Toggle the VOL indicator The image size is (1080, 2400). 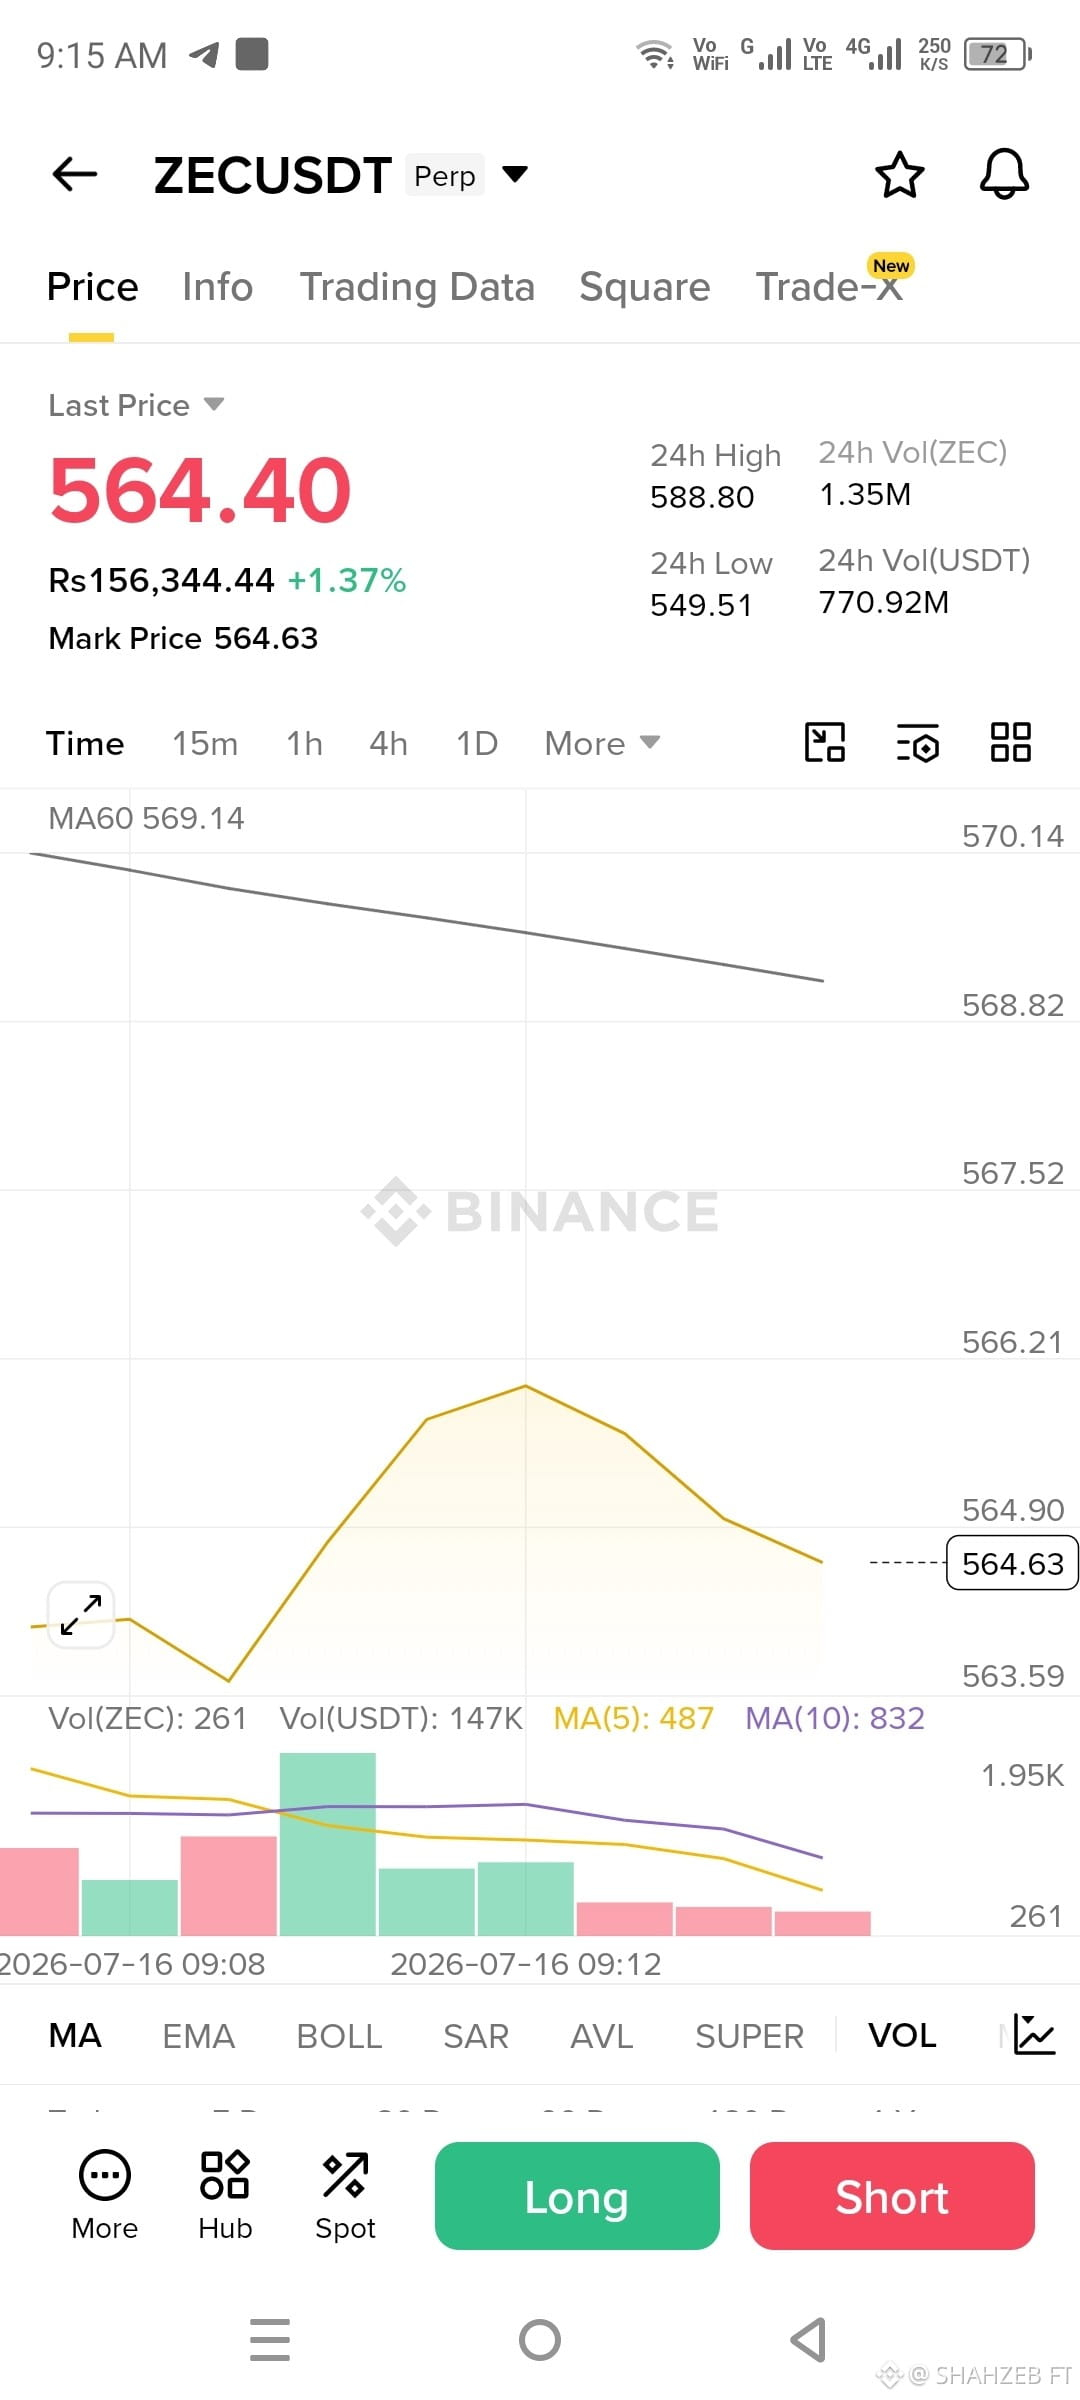click(x=902, y=2036)
